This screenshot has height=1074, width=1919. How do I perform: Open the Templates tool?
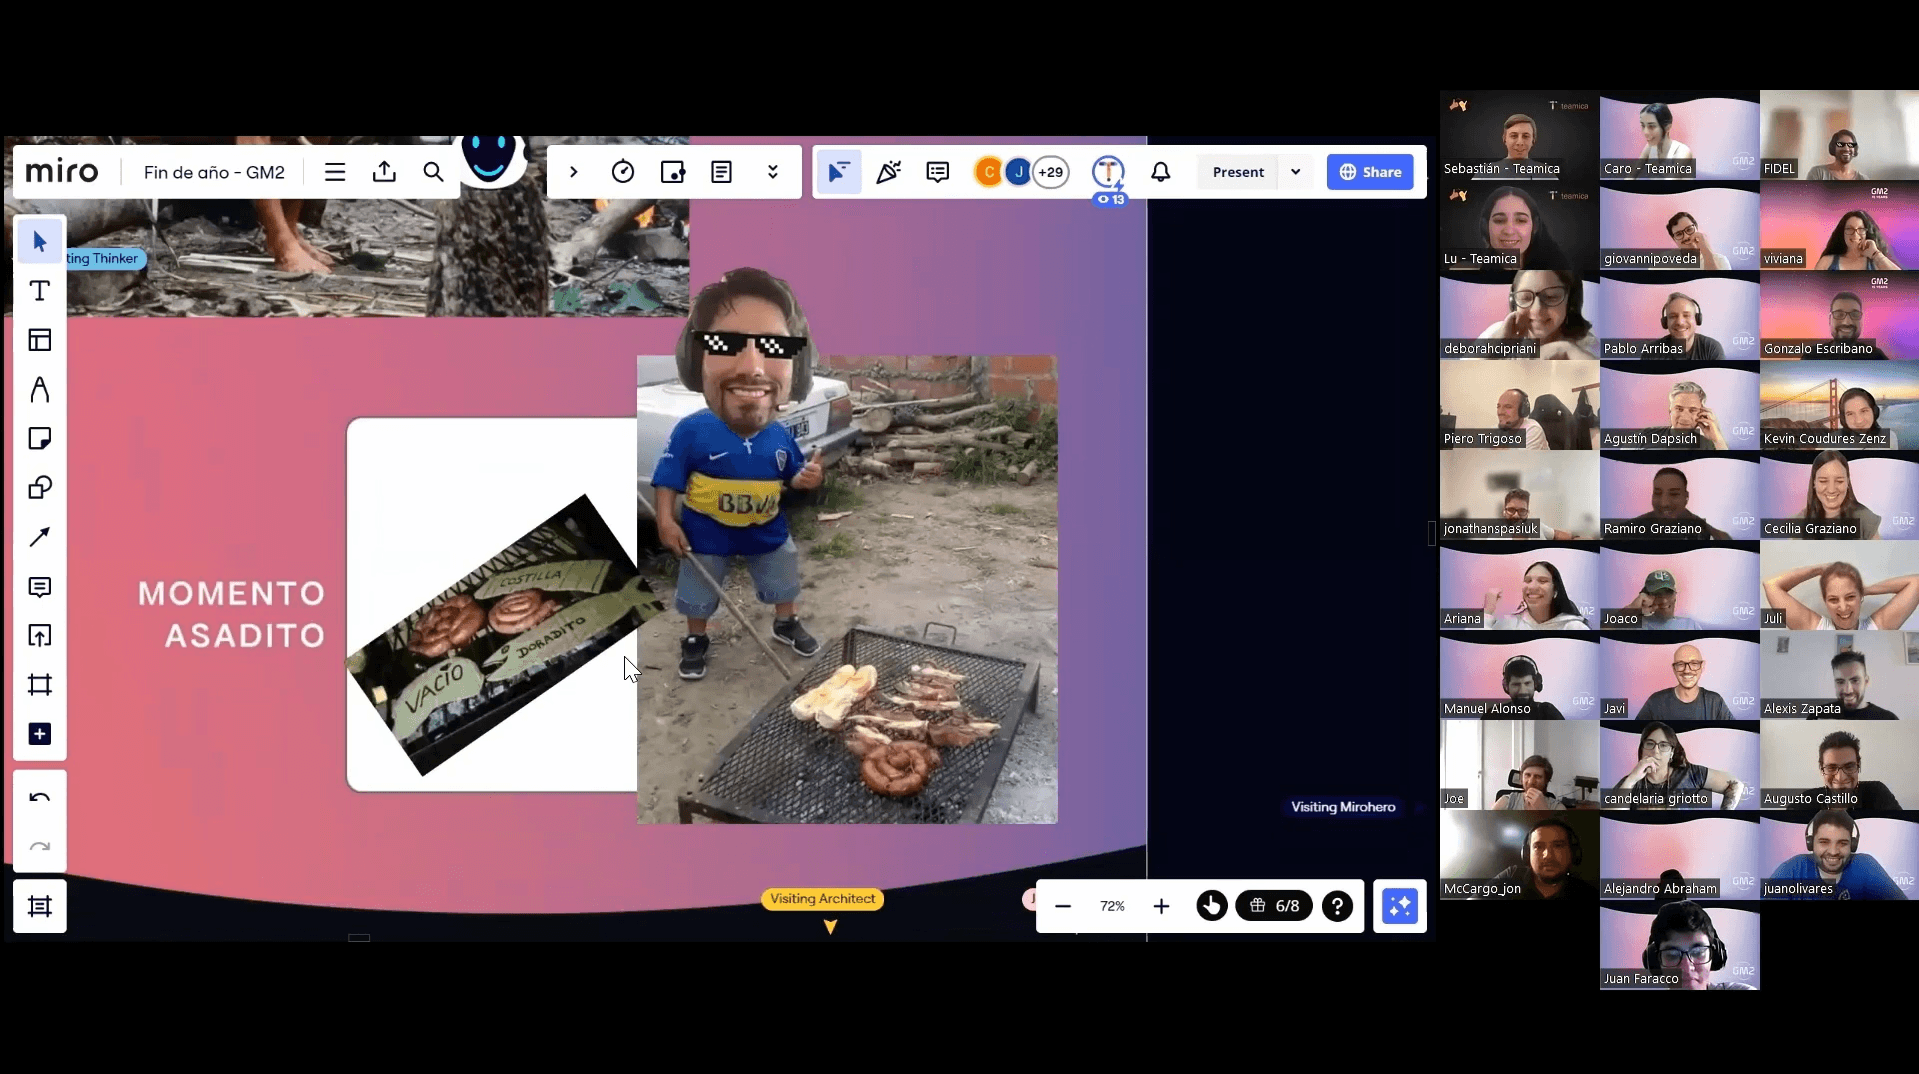click(x=40, y=340)
